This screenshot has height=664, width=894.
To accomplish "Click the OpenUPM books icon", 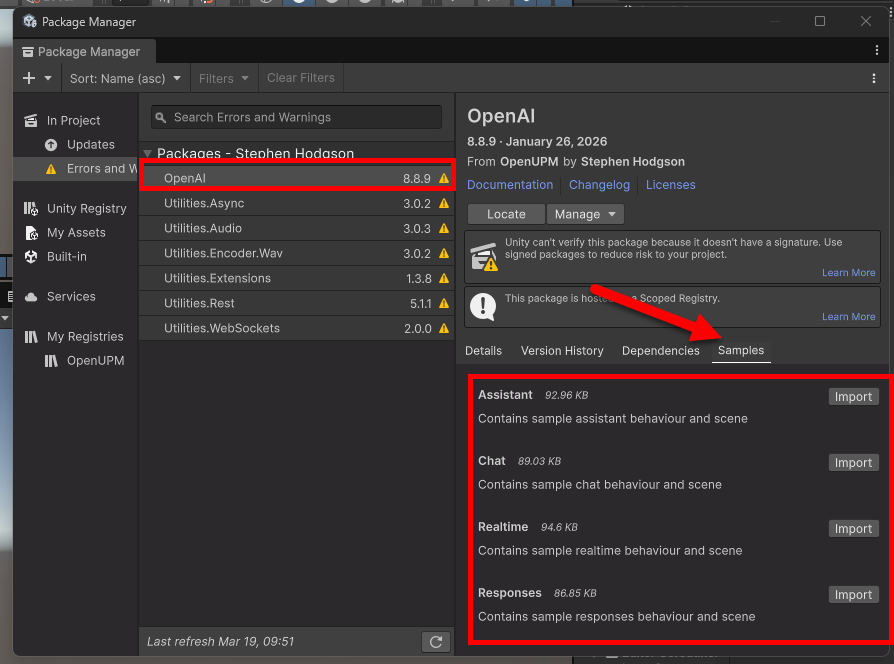I will [51, 361].
